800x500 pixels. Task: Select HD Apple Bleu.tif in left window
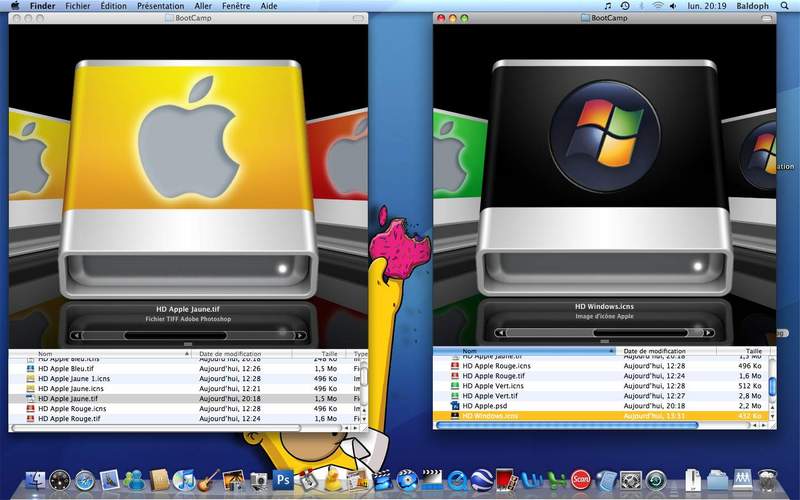[184, 368]
